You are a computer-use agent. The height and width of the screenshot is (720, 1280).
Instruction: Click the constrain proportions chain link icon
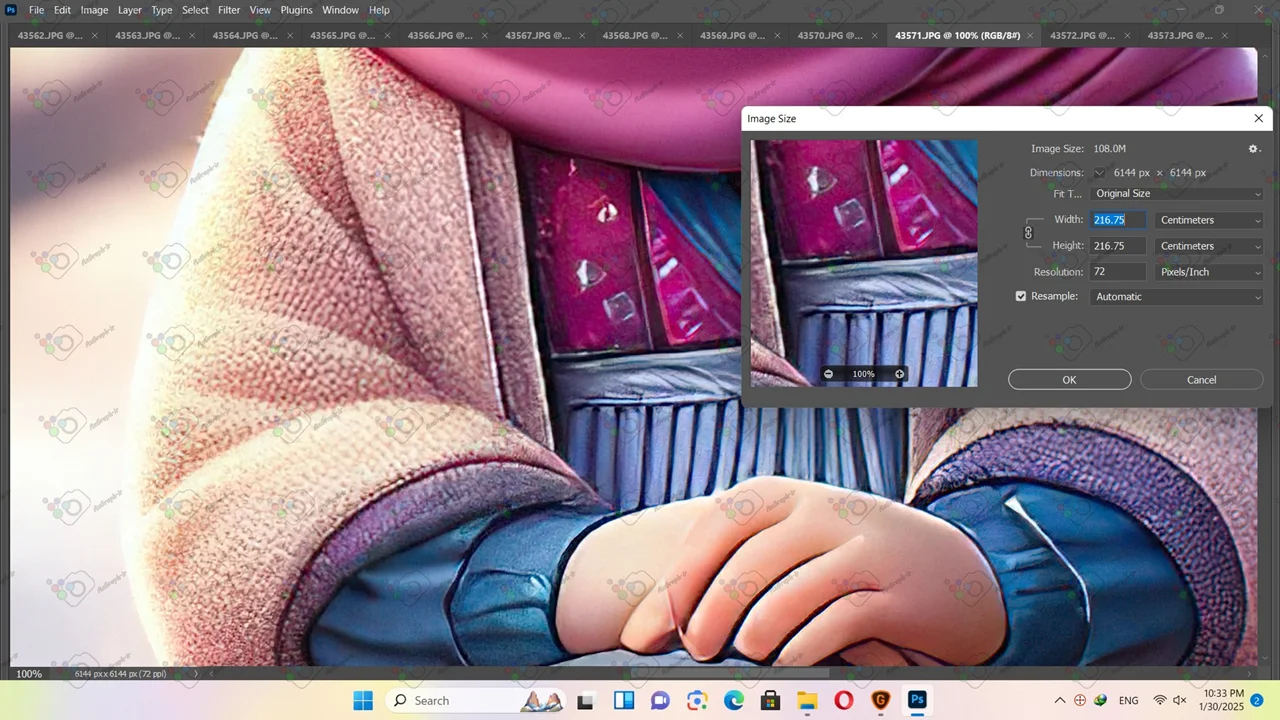(1028, 233)
